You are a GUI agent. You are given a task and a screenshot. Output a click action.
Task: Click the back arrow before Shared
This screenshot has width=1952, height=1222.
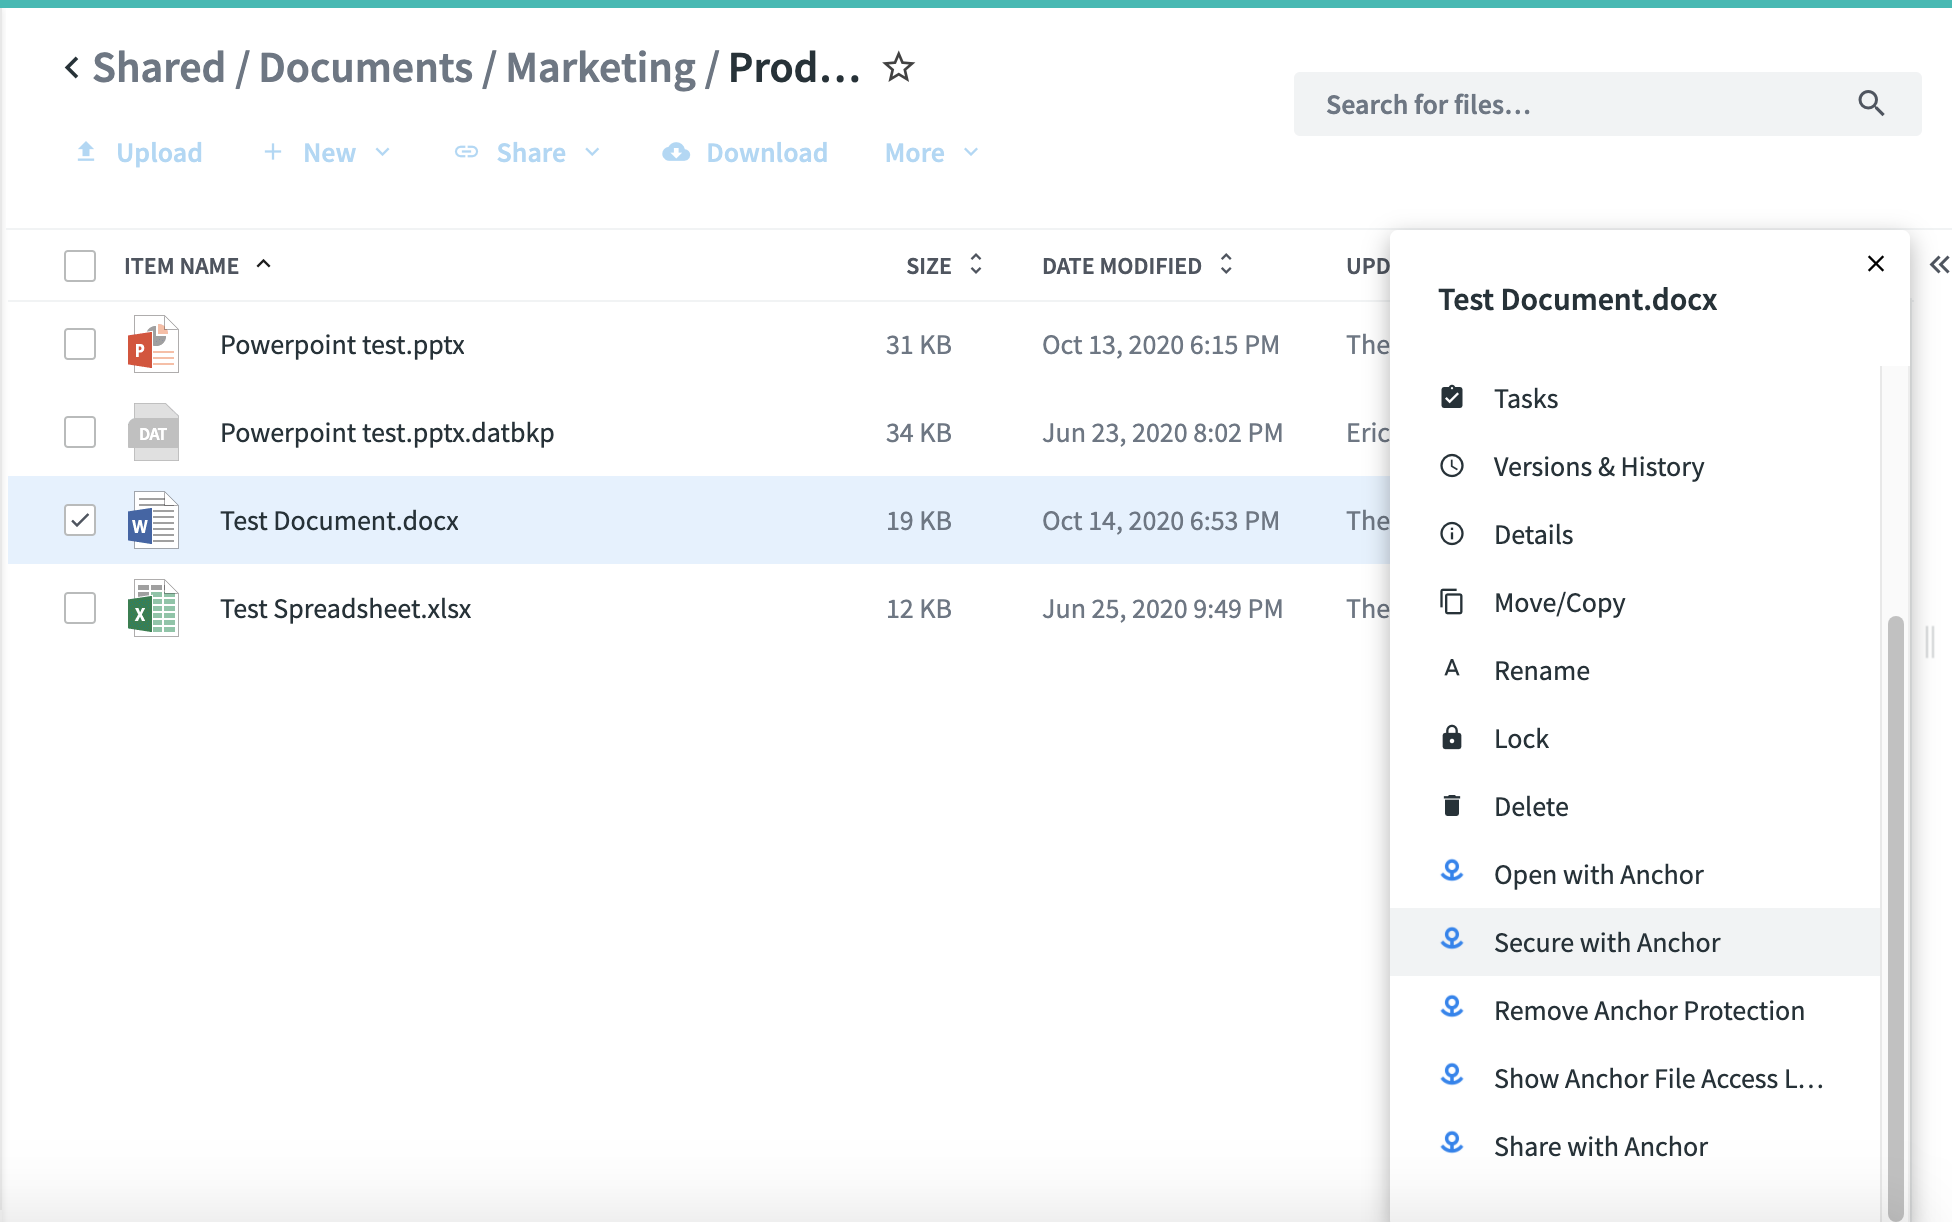(72, 68)
